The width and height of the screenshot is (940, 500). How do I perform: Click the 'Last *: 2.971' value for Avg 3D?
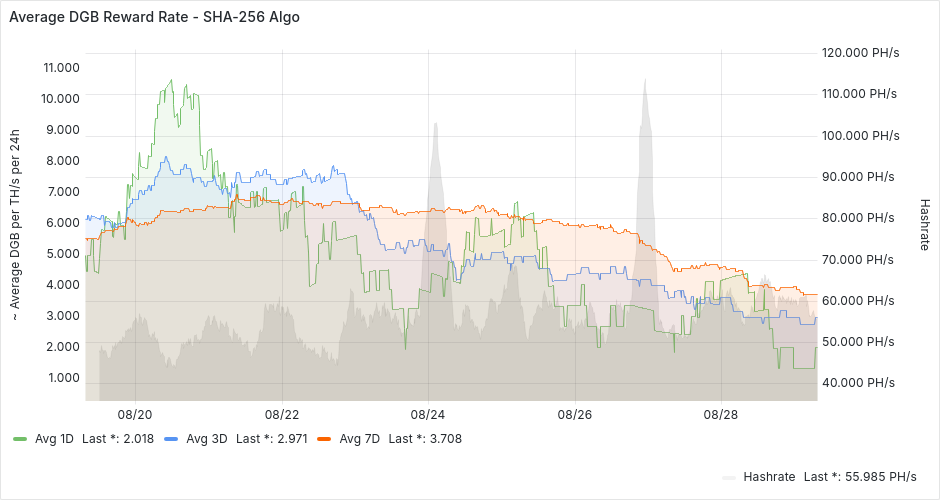click(272, 439)
